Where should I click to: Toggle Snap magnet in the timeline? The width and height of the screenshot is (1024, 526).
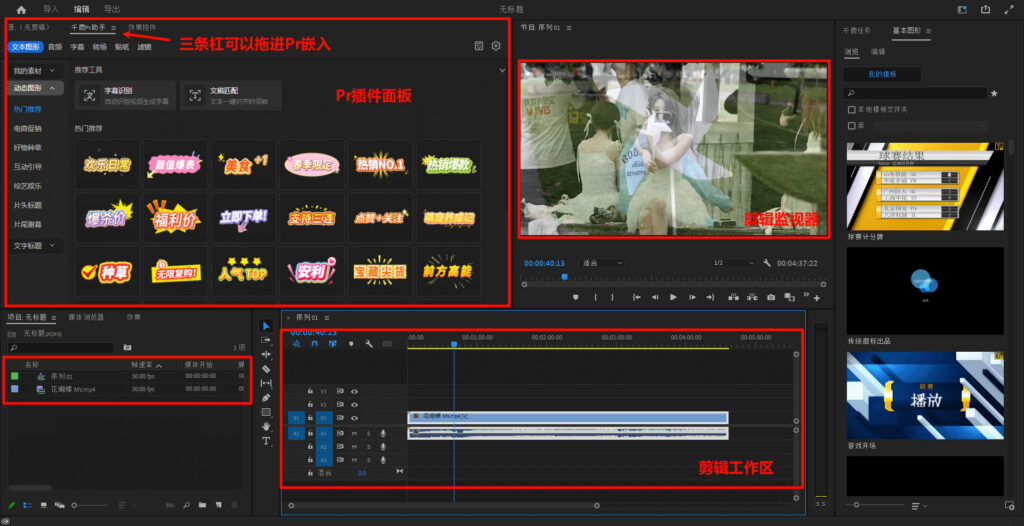(x=315, y=344)
